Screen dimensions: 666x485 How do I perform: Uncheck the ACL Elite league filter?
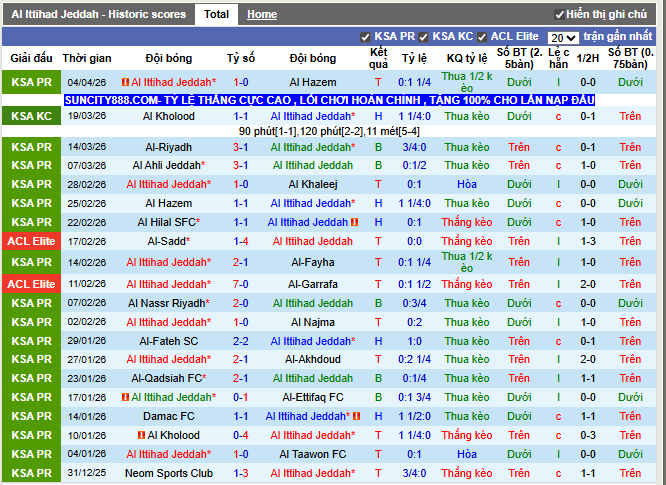click(481, 37)
